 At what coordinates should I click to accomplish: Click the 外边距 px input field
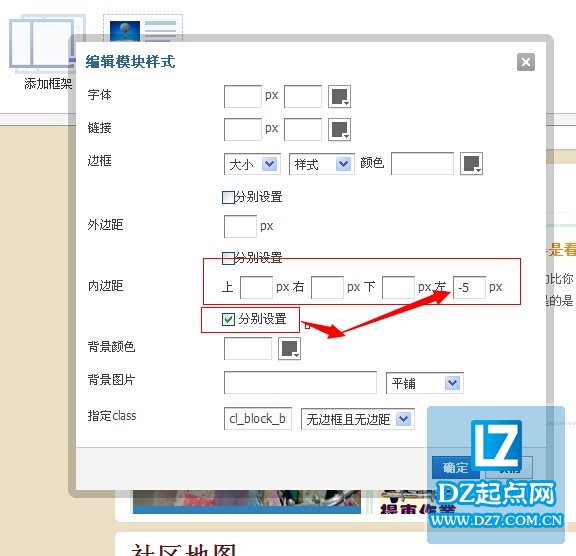pos(240,226)
